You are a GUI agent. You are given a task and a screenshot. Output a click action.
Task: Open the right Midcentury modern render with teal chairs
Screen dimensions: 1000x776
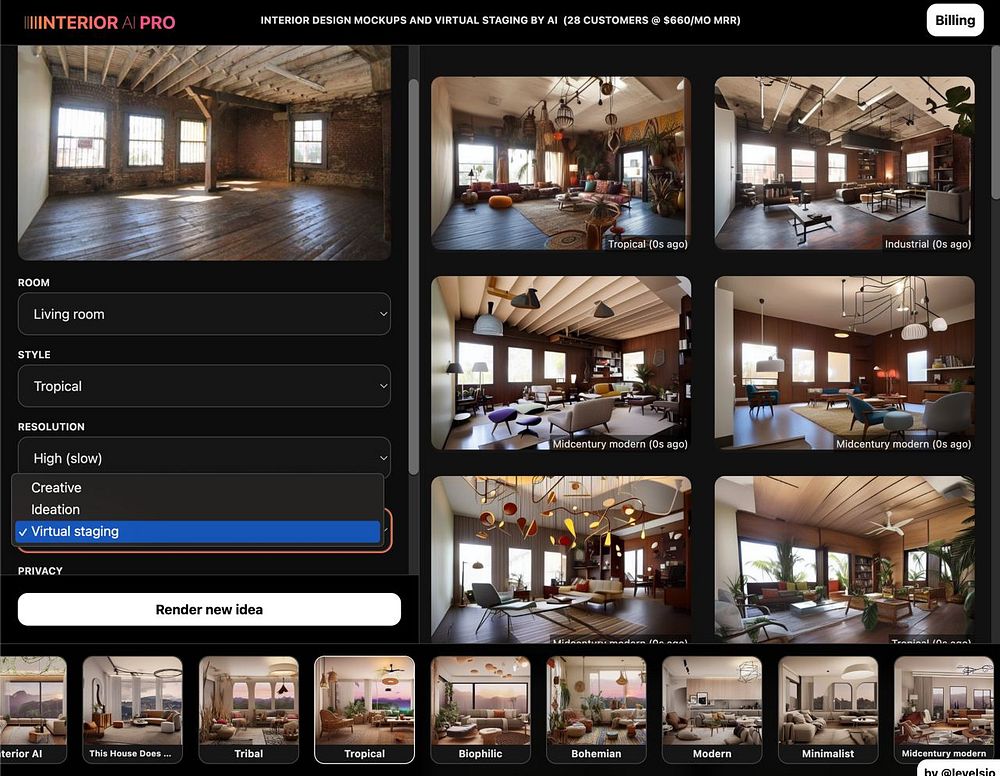point(844,363)
